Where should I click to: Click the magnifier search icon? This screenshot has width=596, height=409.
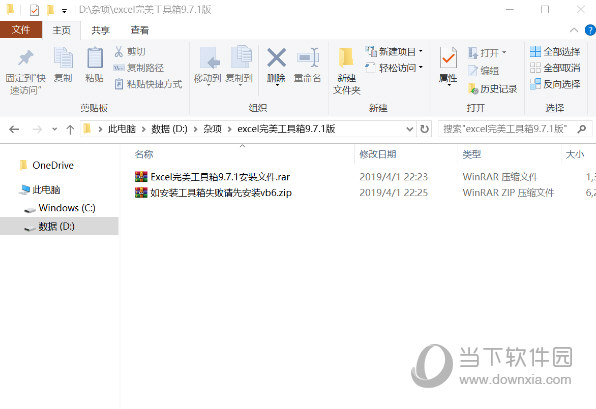(582, 129)
